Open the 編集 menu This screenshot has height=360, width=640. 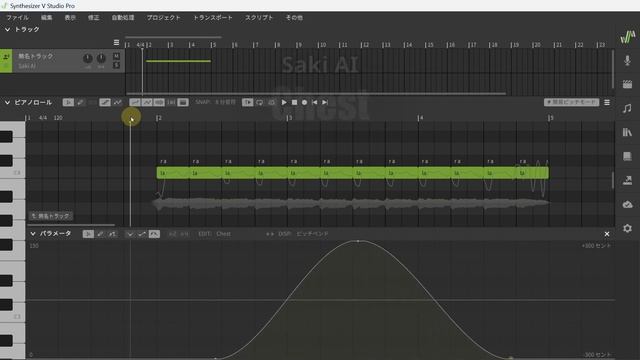(x=47, y=18)
